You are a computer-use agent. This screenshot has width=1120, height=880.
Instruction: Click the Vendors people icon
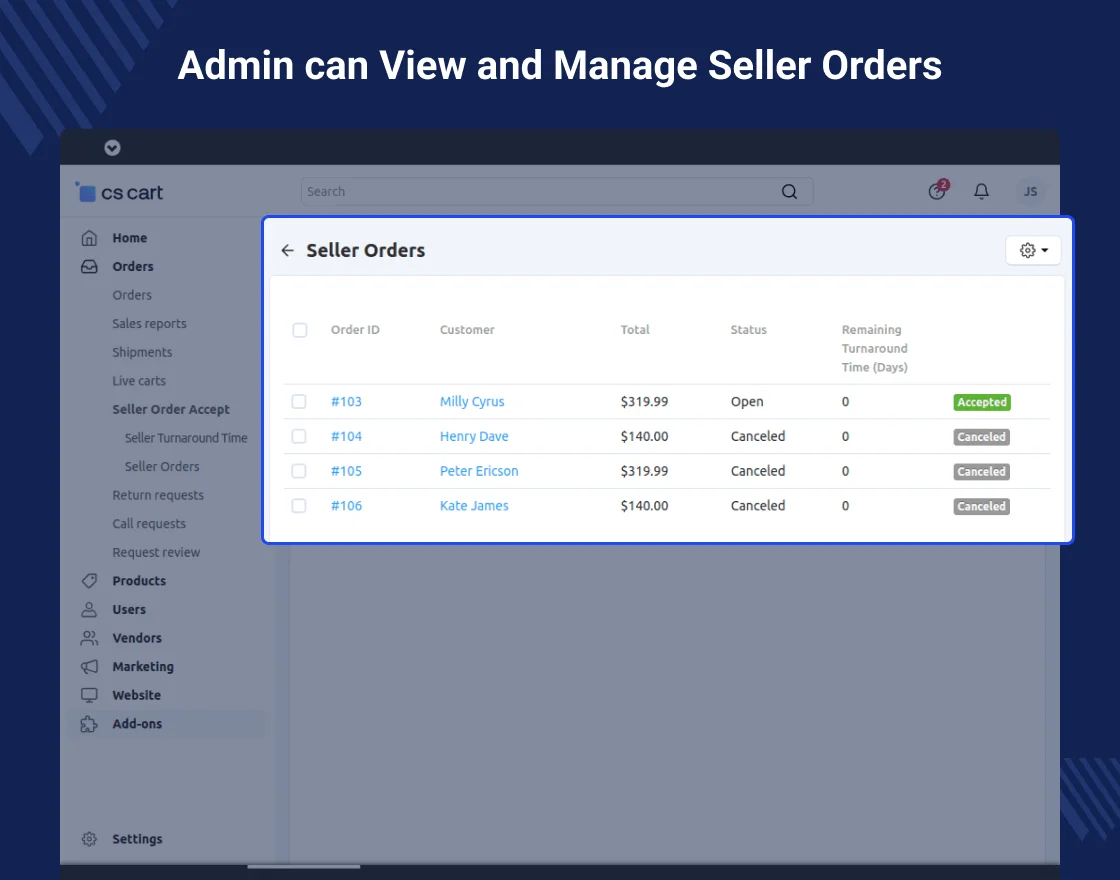click(90, 638)
